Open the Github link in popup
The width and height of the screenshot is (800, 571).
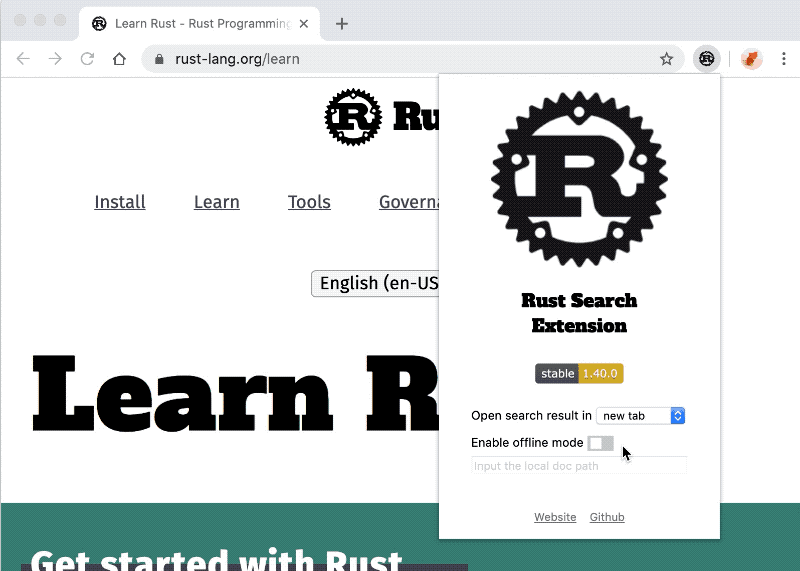(607, 517)
